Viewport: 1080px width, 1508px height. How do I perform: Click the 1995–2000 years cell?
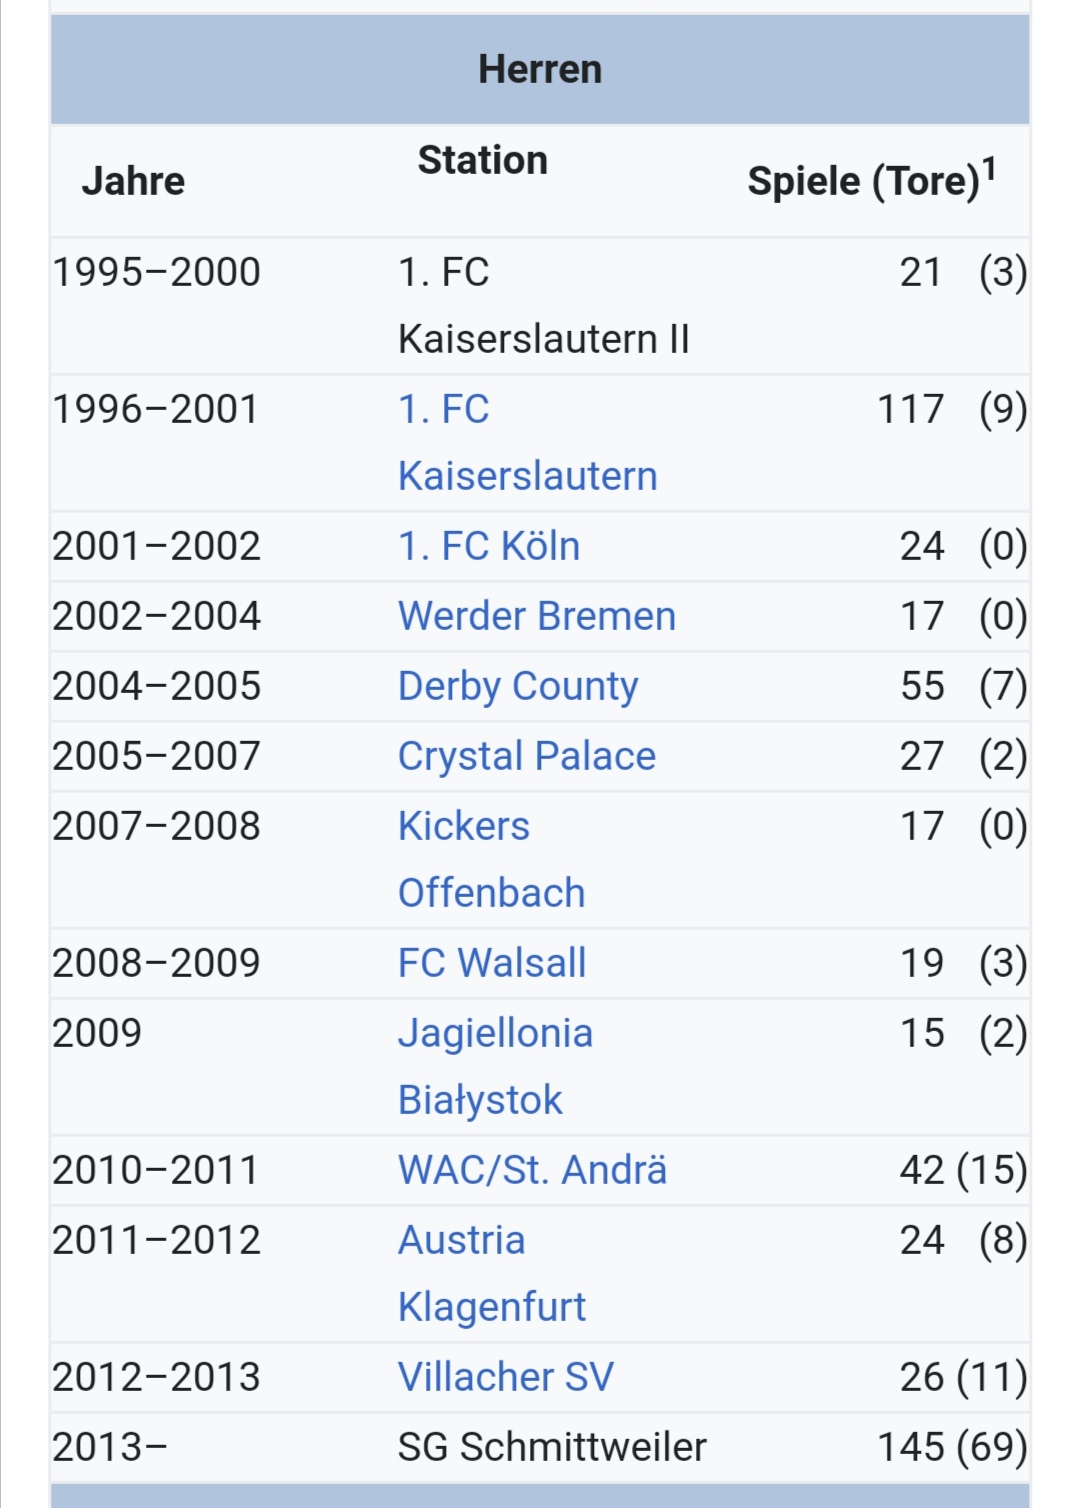point(156,272)
